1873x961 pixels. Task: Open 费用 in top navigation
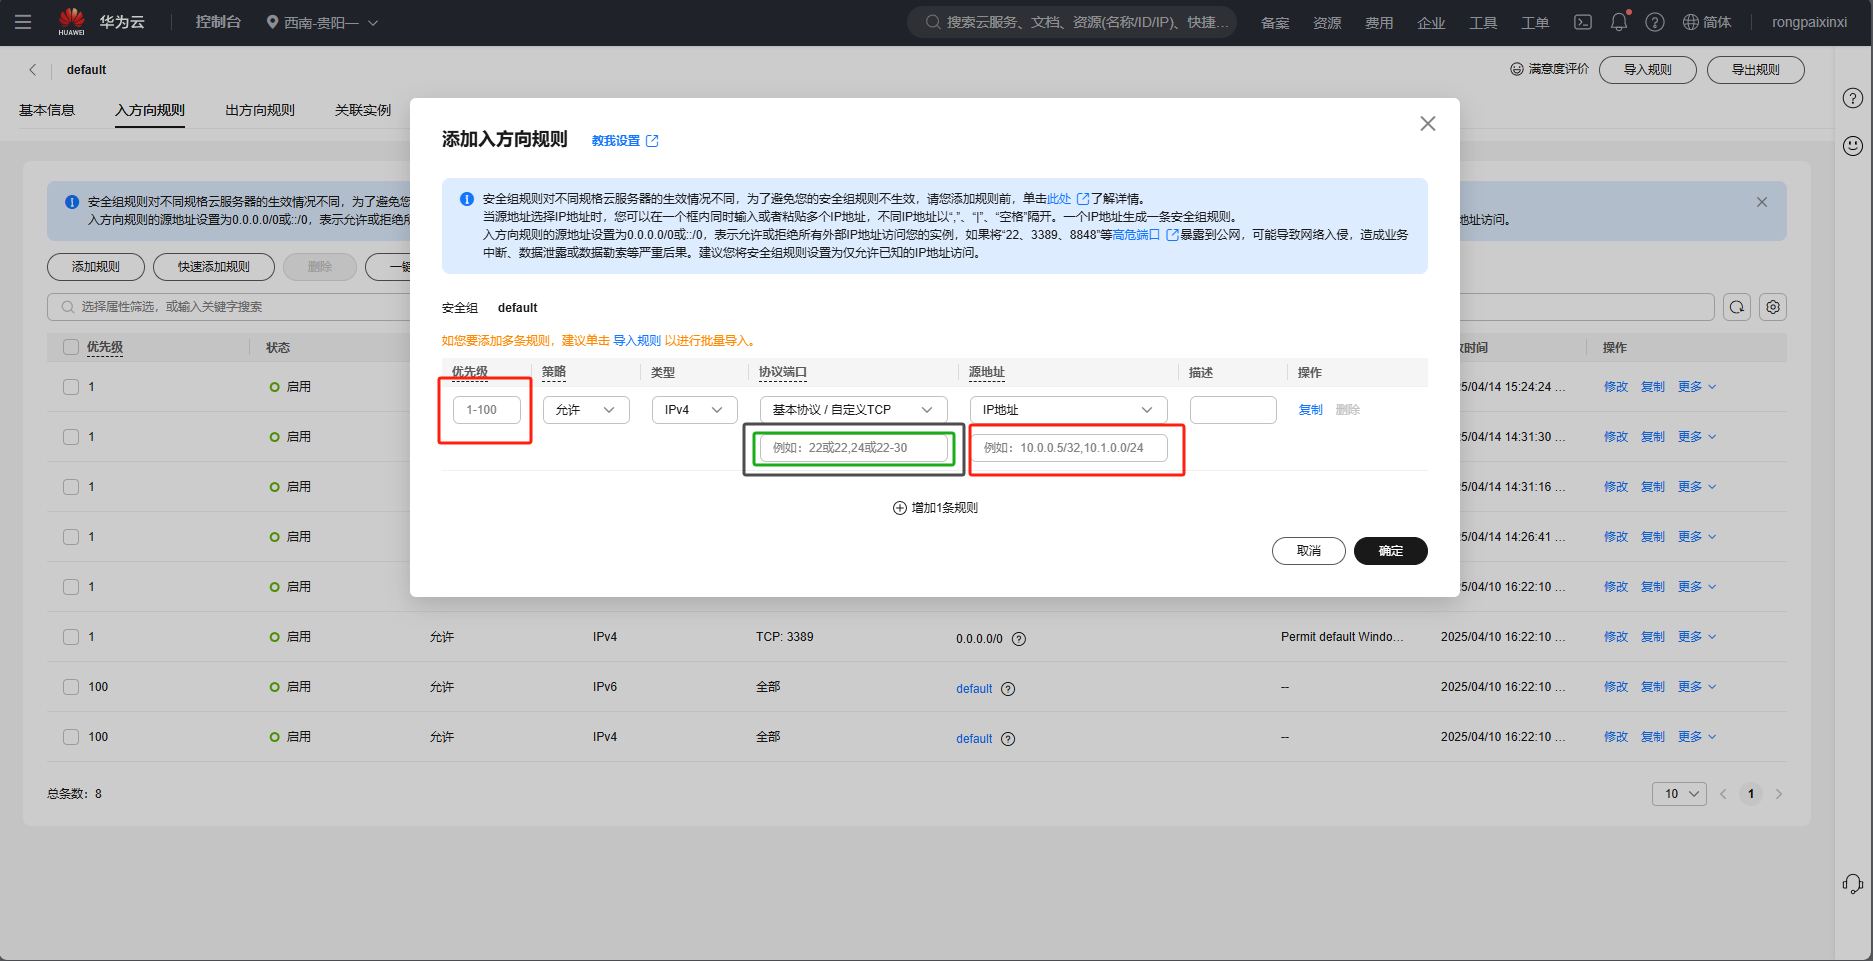(1379, 22)
